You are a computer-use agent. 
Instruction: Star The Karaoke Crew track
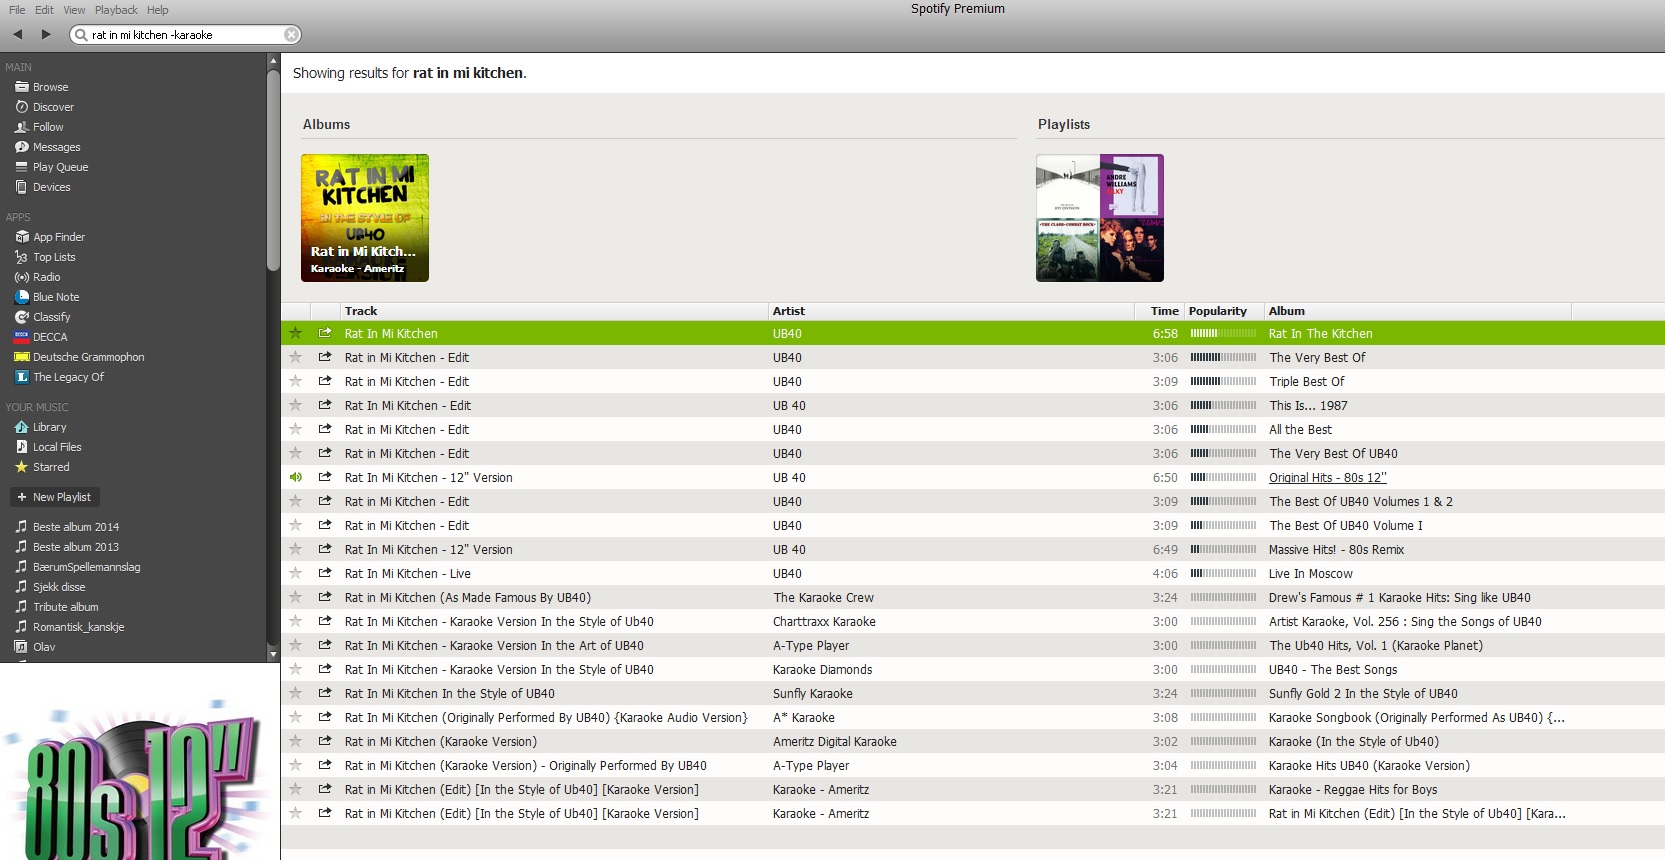point(295,597)
